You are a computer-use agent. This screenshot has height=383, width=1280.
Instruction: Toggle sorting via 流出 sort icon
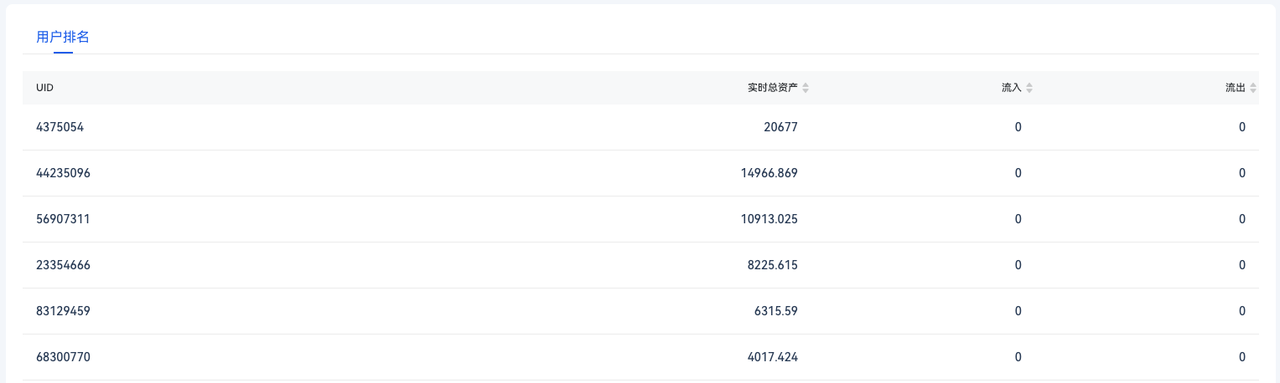coord(1253,88)
